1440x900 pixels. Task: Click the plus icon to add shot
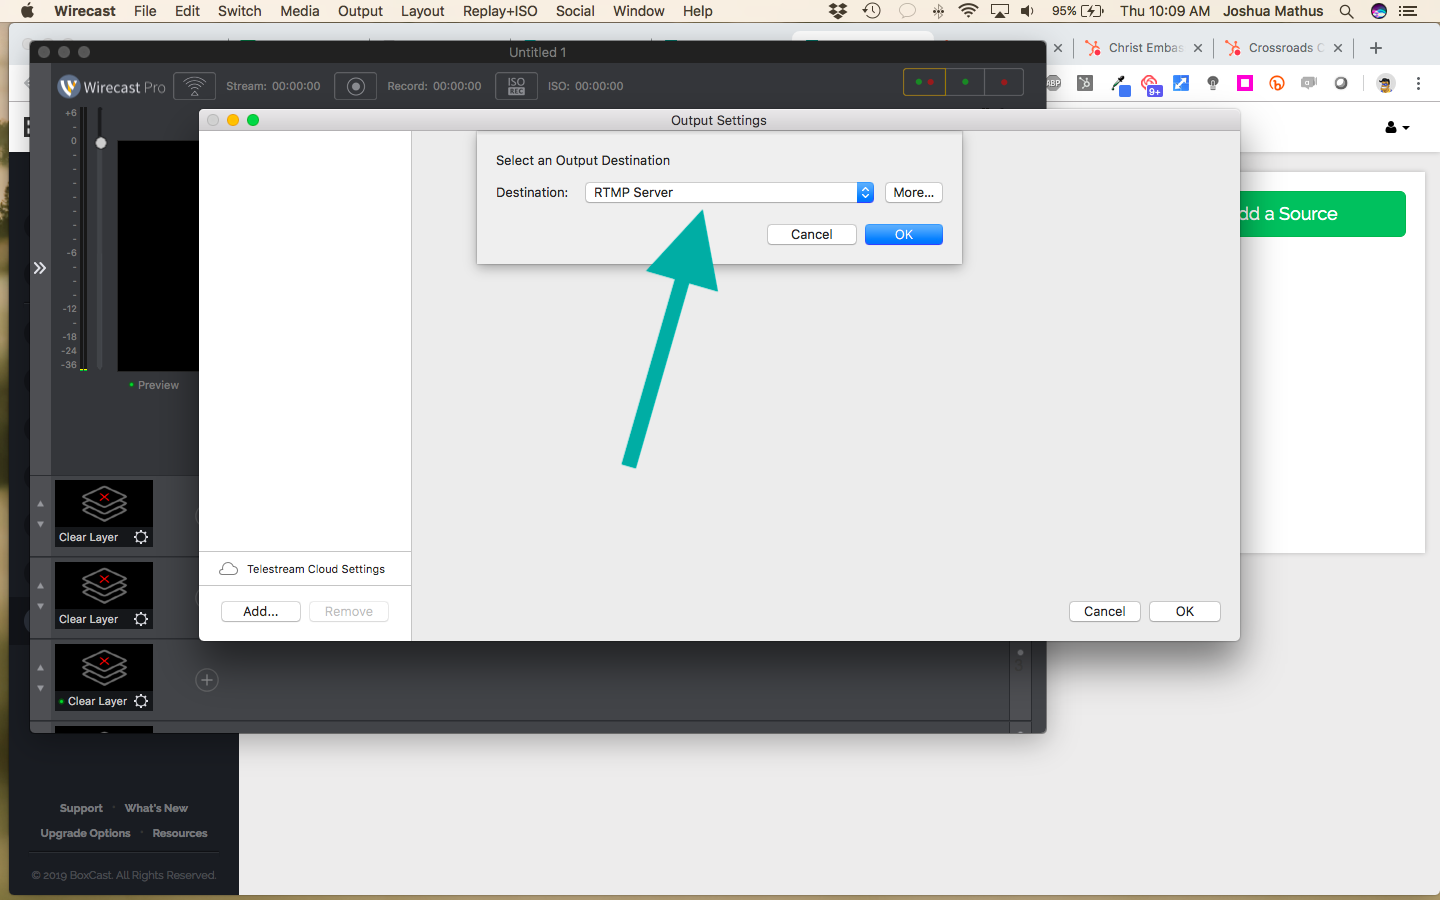207,680
